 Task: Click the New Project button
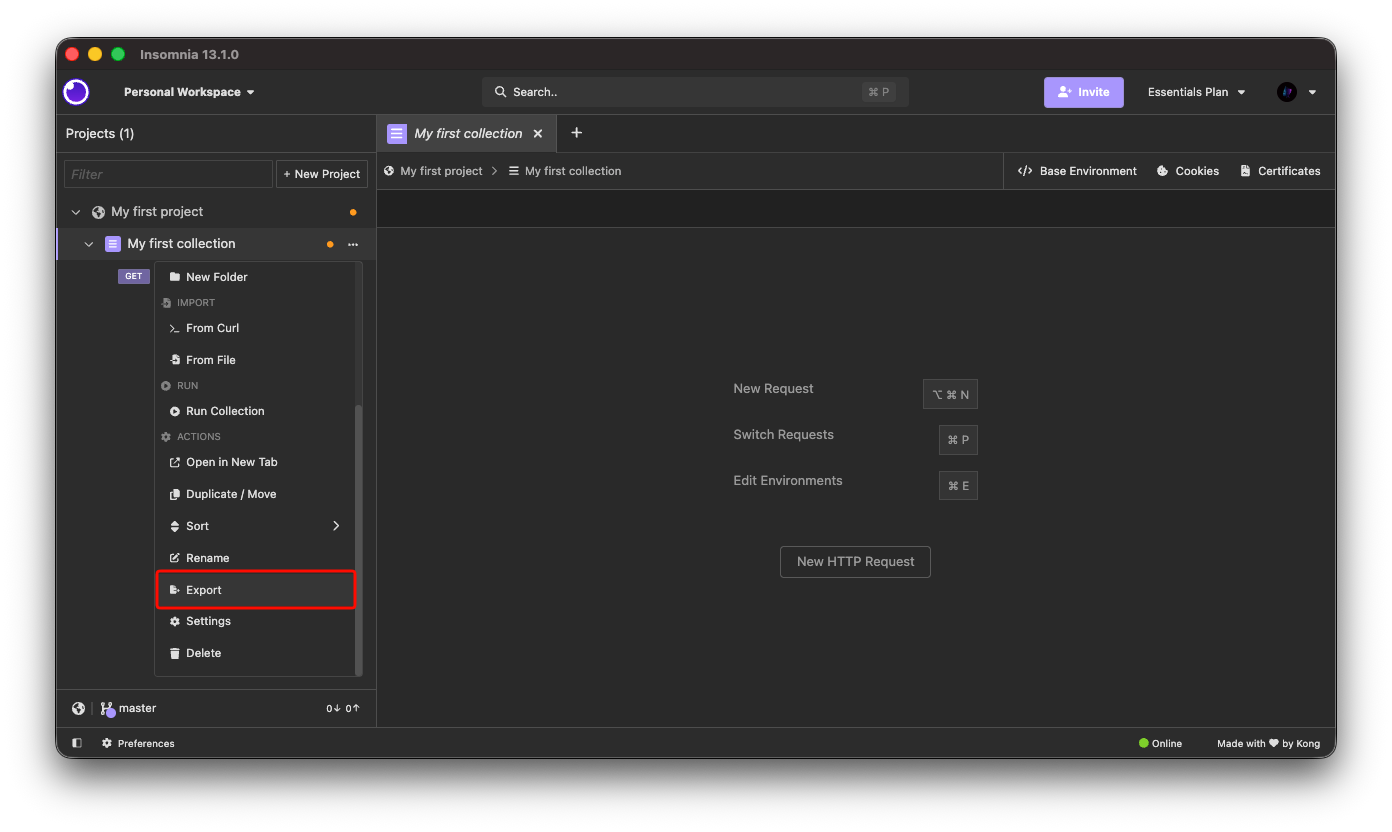point(322,174)
